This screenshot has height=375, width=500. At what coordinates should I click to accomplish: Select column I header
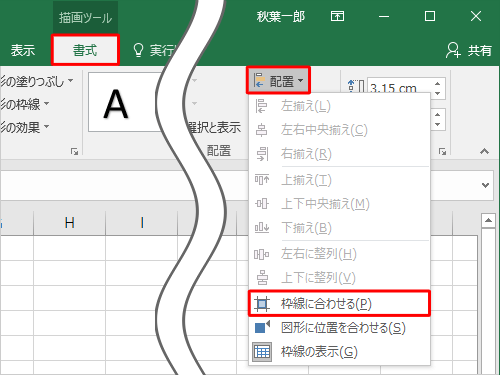coord(142,223)
